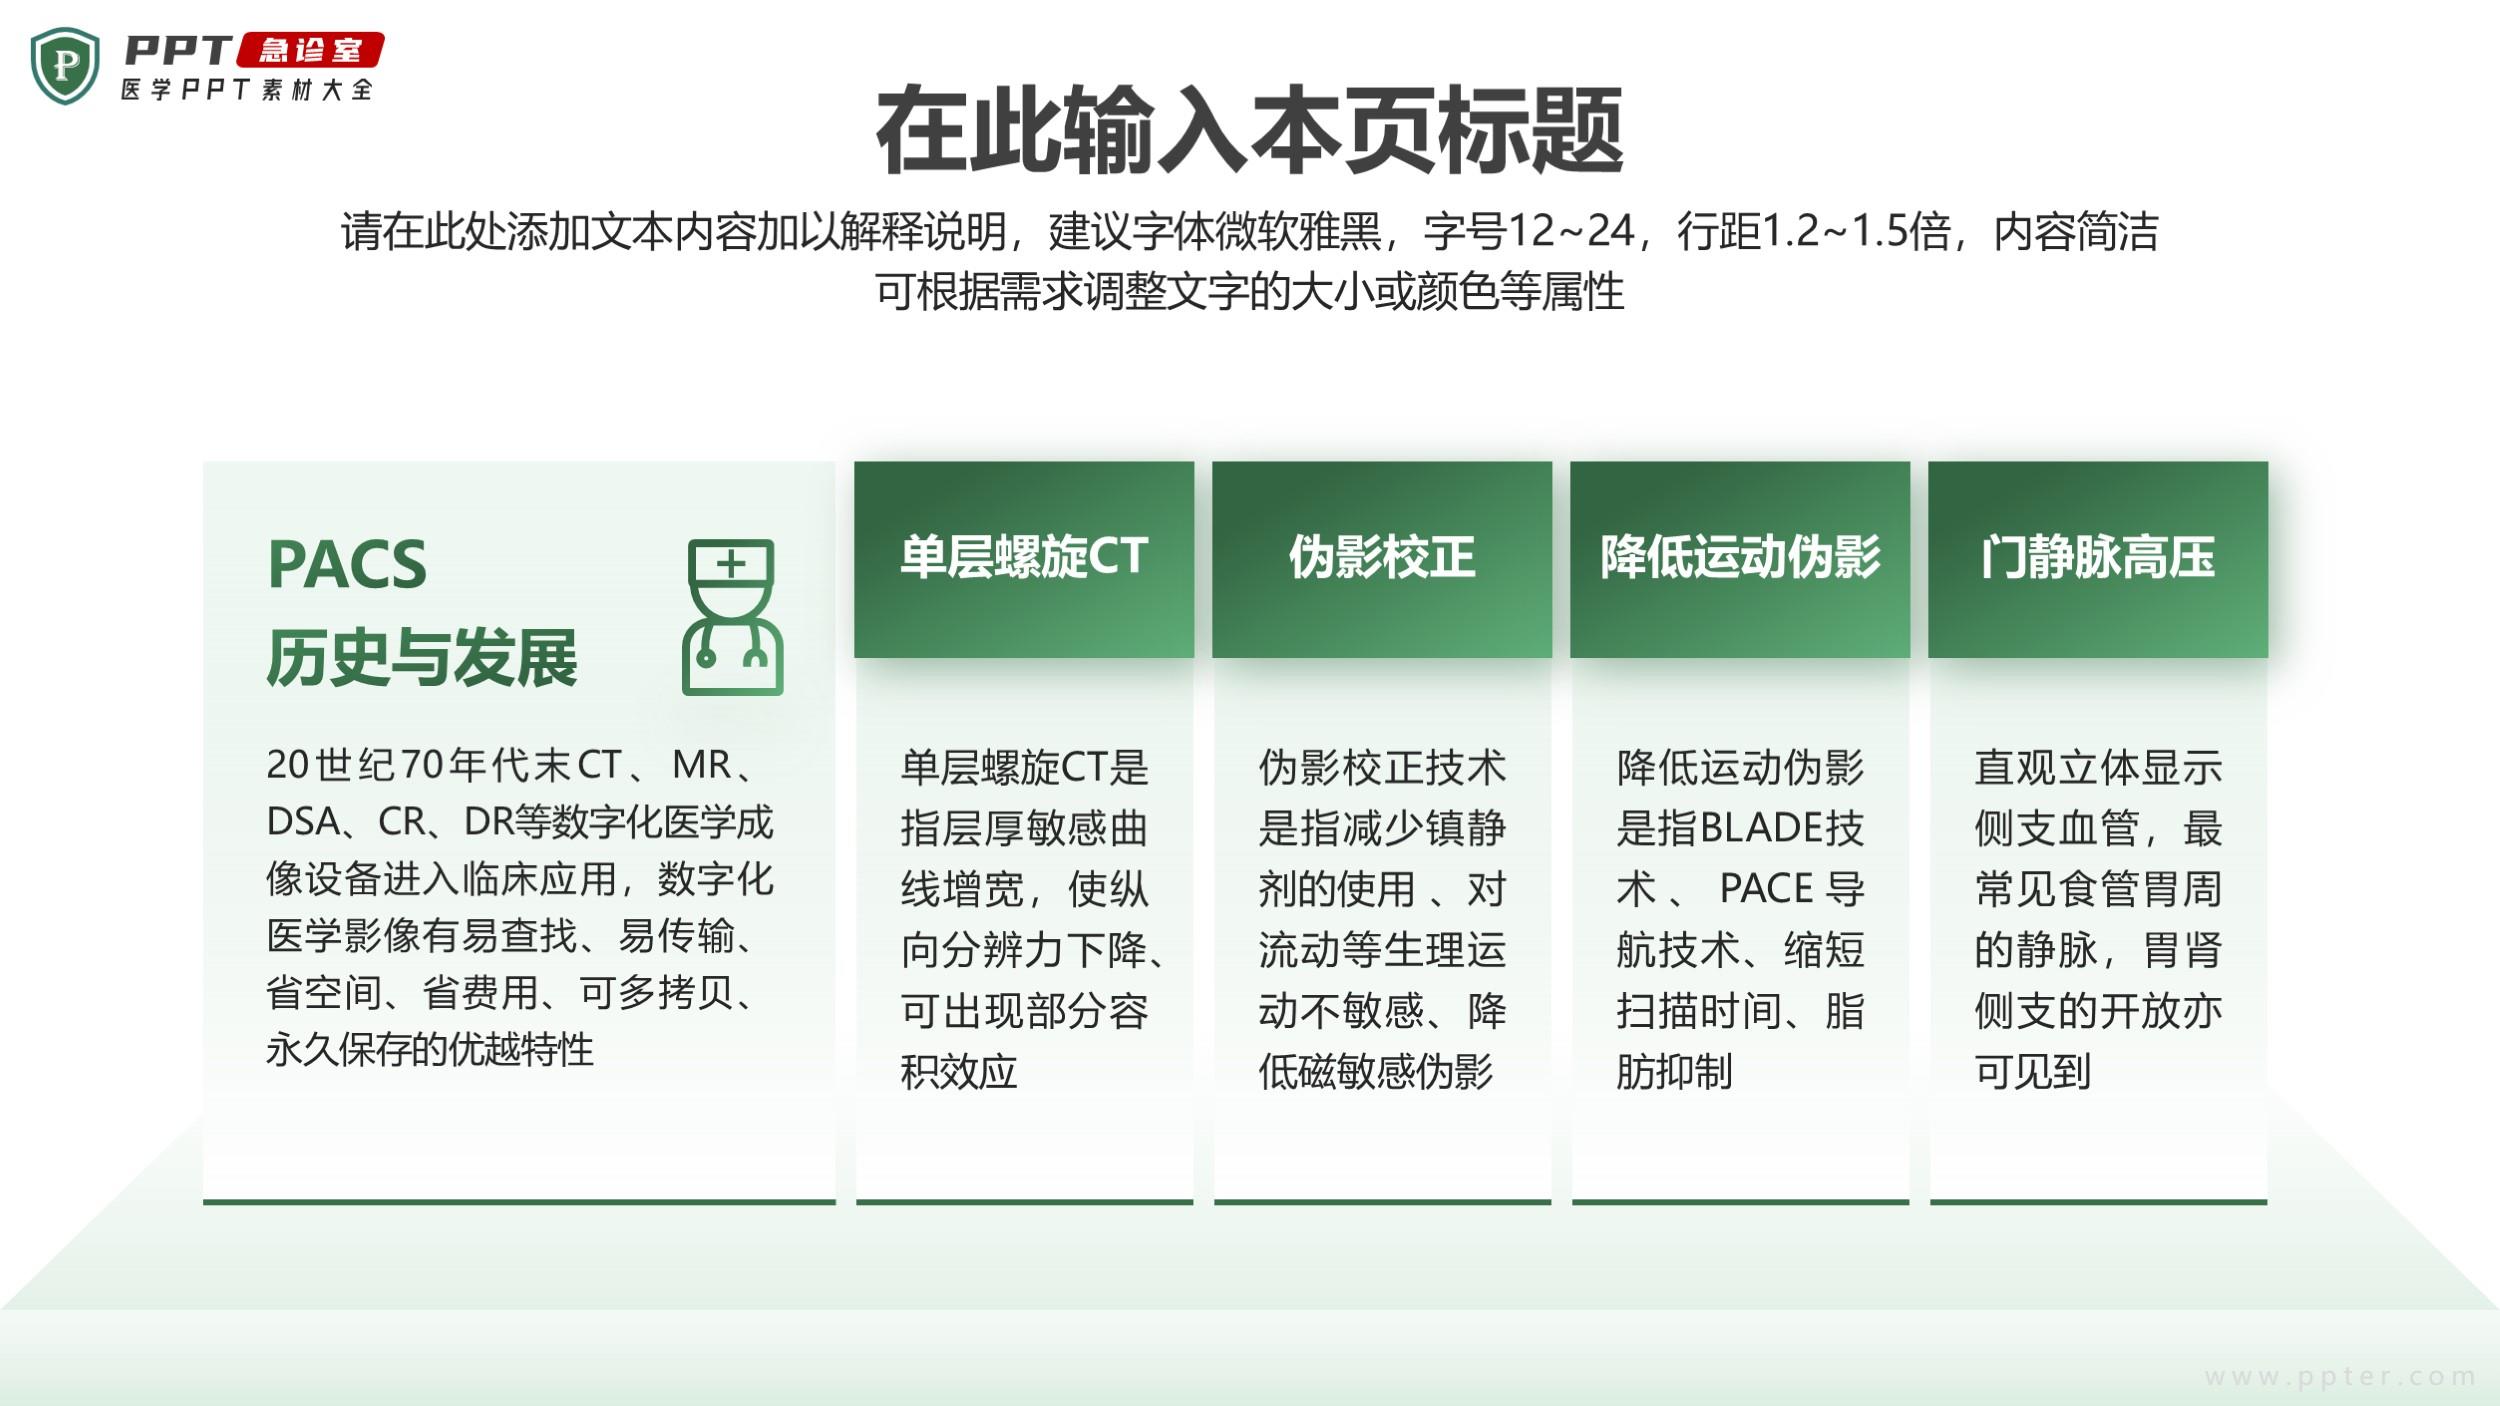Click body text starting 单层螺旋CT是
The height and width of the screenshot is (1406, 2500).
[x=1026, y=919]
